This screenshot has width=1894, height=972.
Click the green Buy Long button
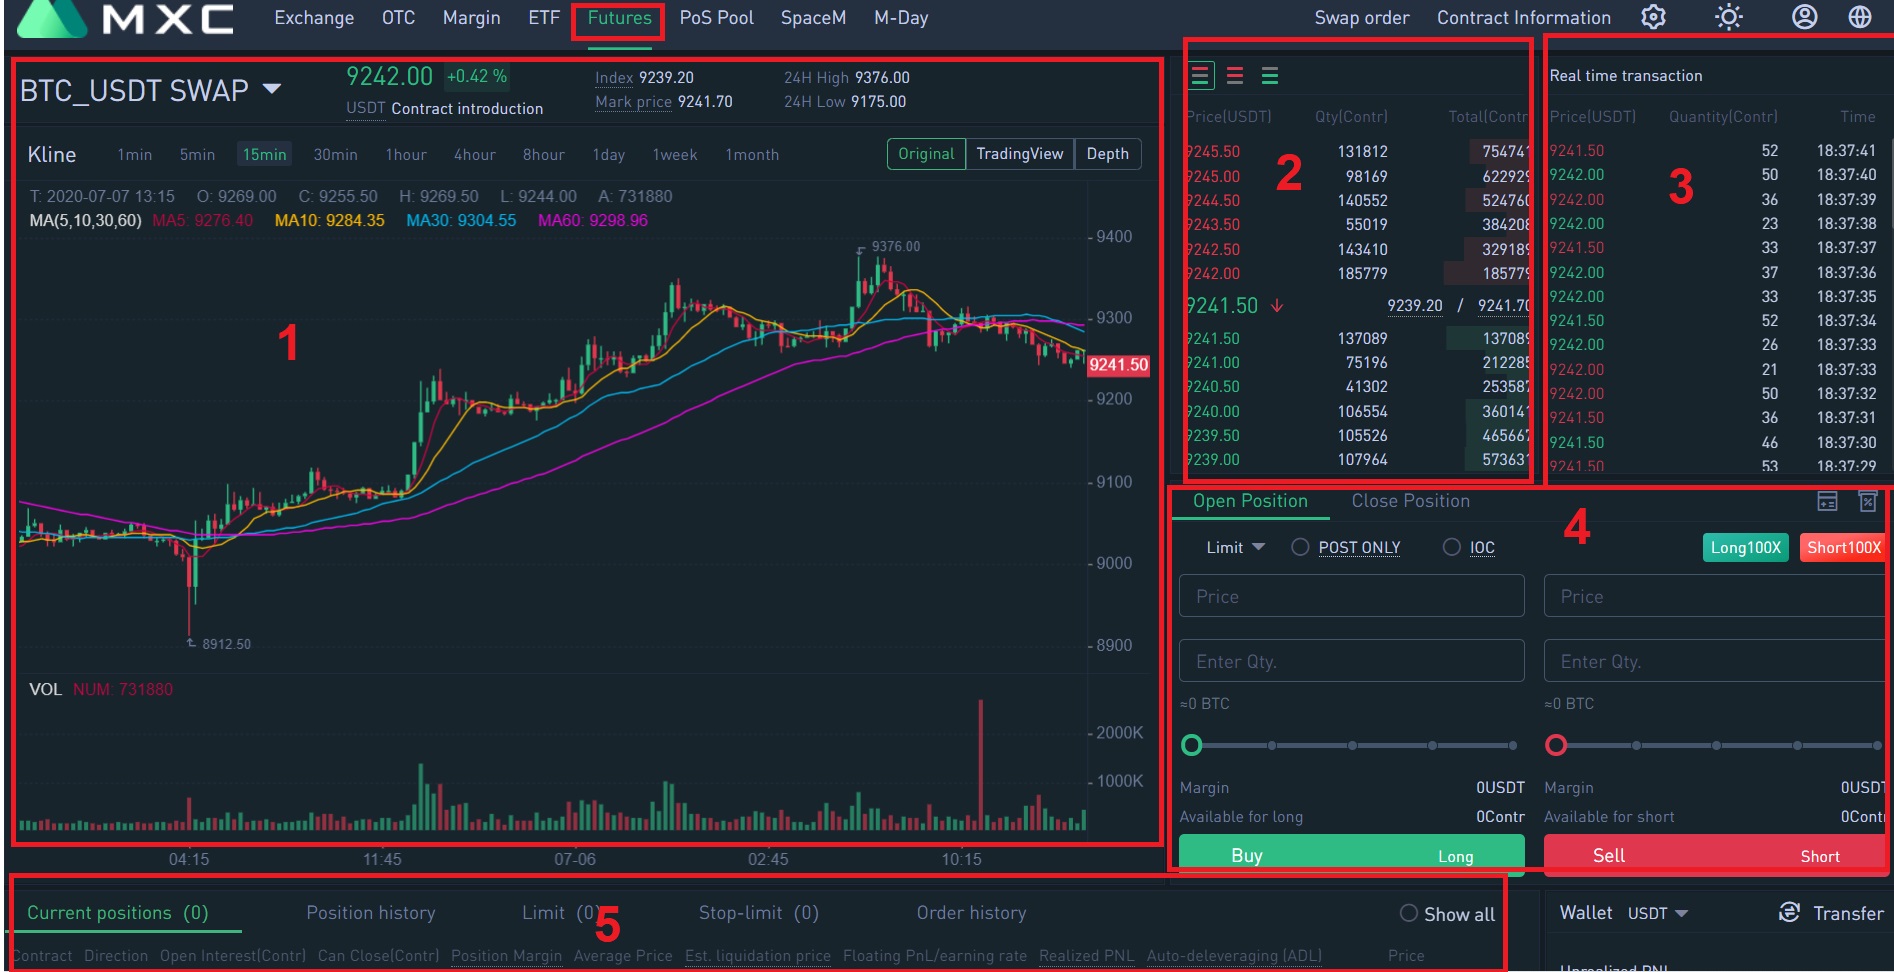pyautogui.click(x=1351, y=855)
